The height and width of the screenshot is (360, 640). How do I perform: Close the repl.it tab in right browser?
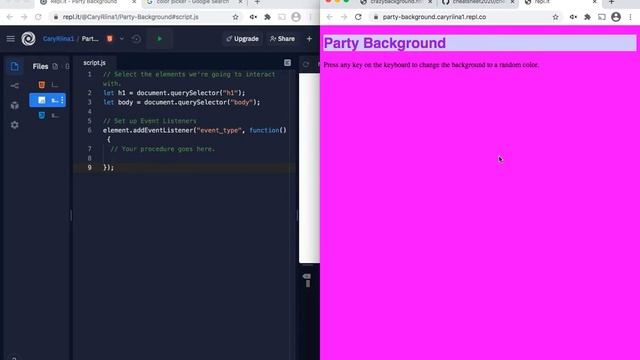(595, 2)
